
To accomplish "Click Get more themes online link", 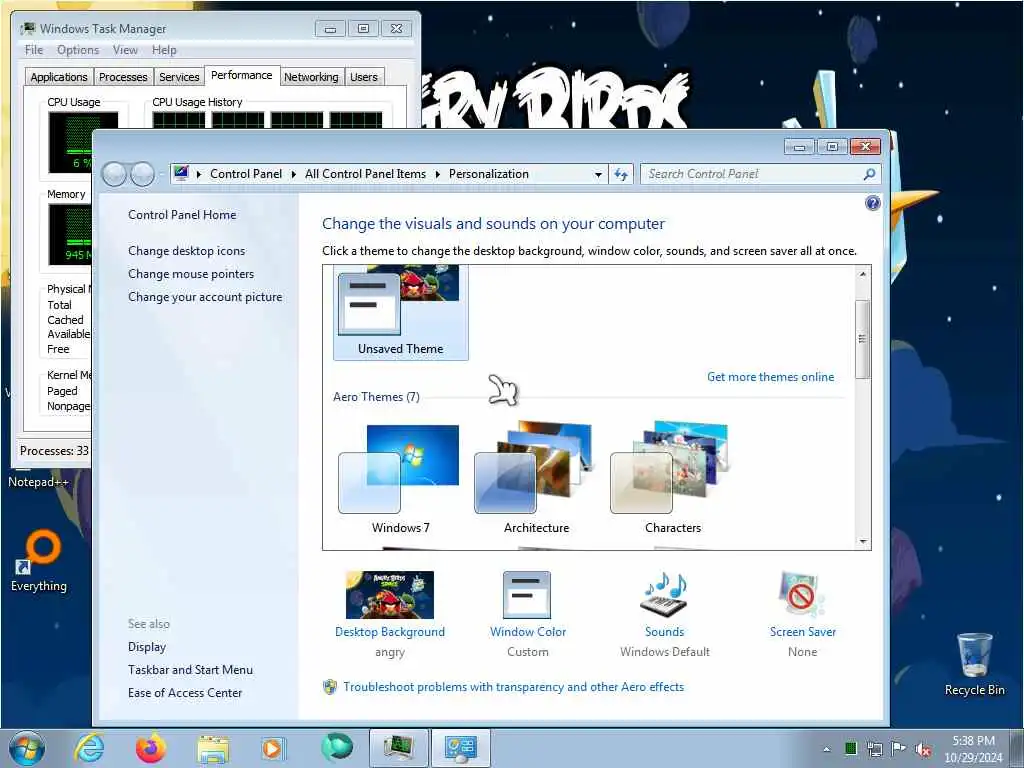I will coord(770,377).
